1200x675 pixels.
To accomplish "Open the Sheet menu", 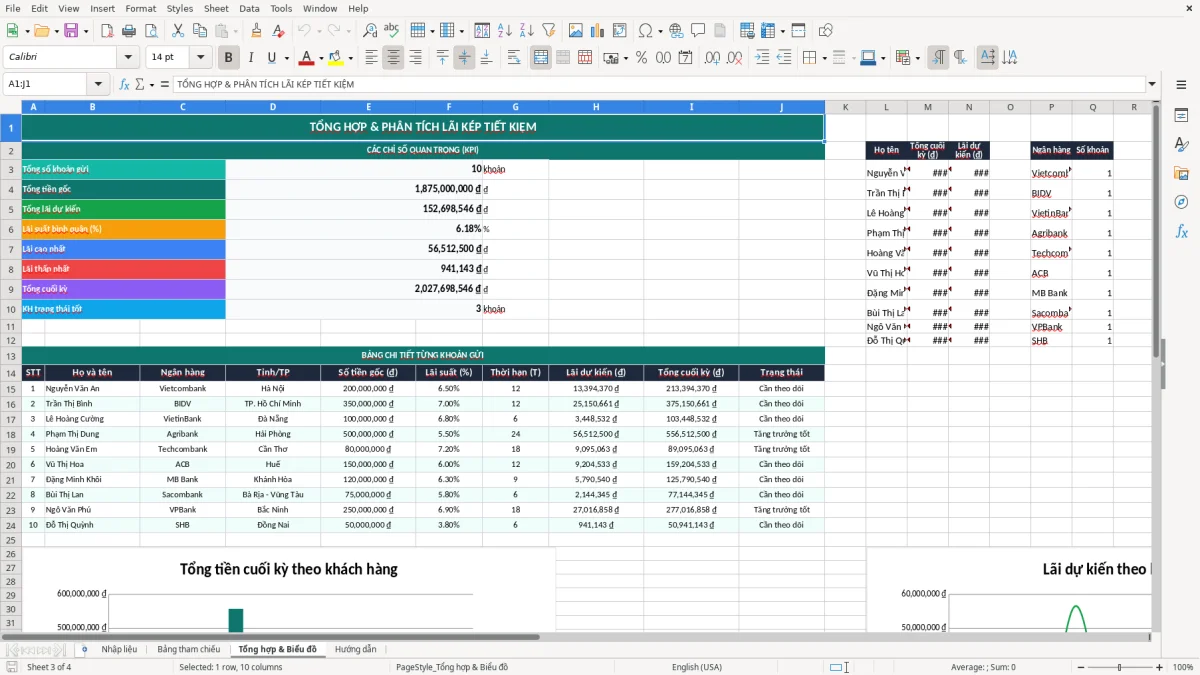I will (x=216, y=8).
